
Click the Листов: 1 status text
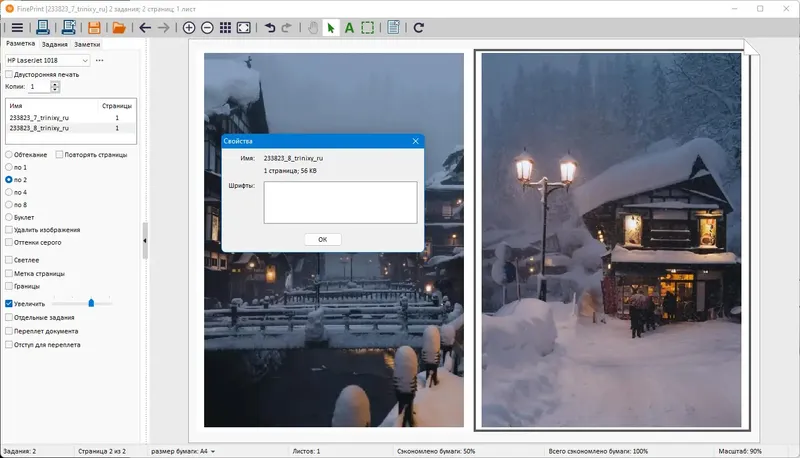tap(306, 451)
